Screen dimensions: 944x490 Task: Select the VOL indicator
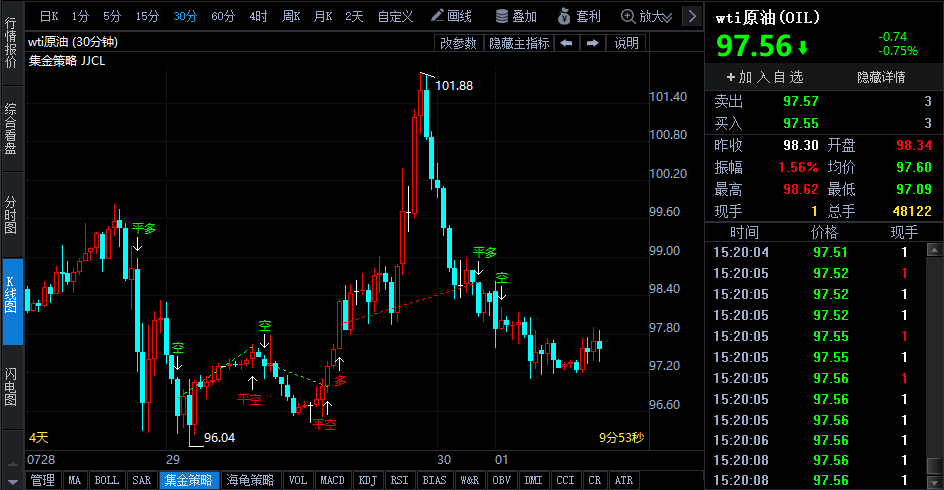pyautogui.click(x=297, y=480)
